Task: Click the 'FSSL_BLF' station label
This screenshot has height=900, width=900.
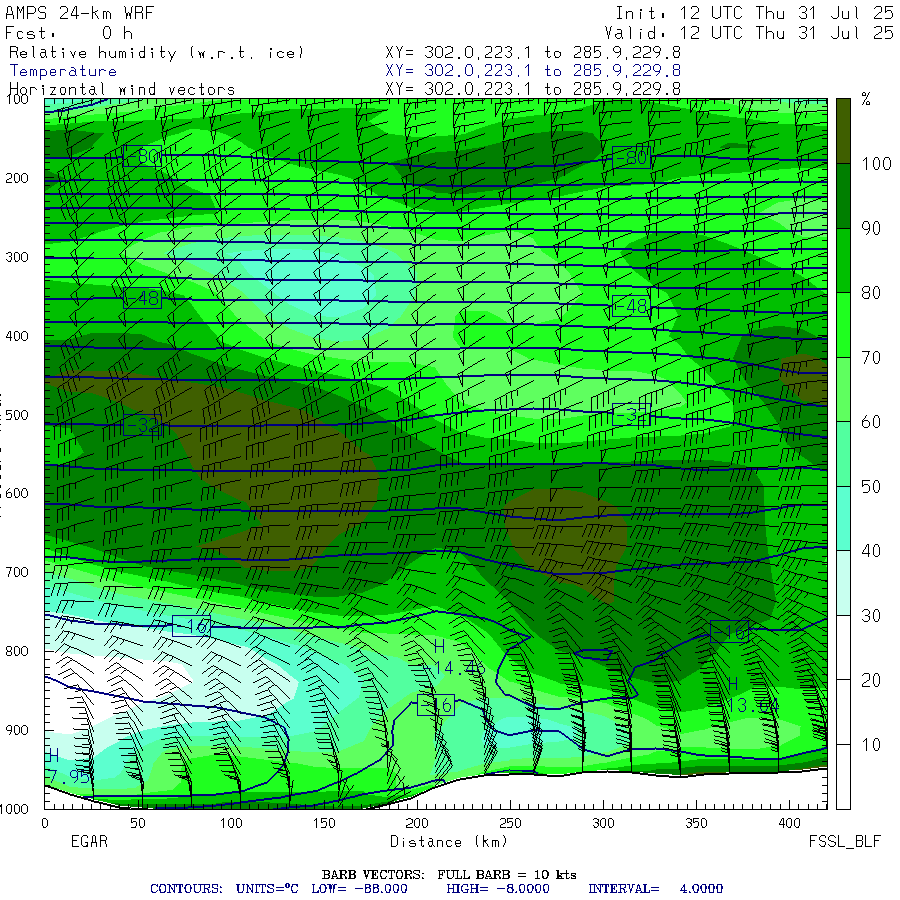Action: pos(844,841)
